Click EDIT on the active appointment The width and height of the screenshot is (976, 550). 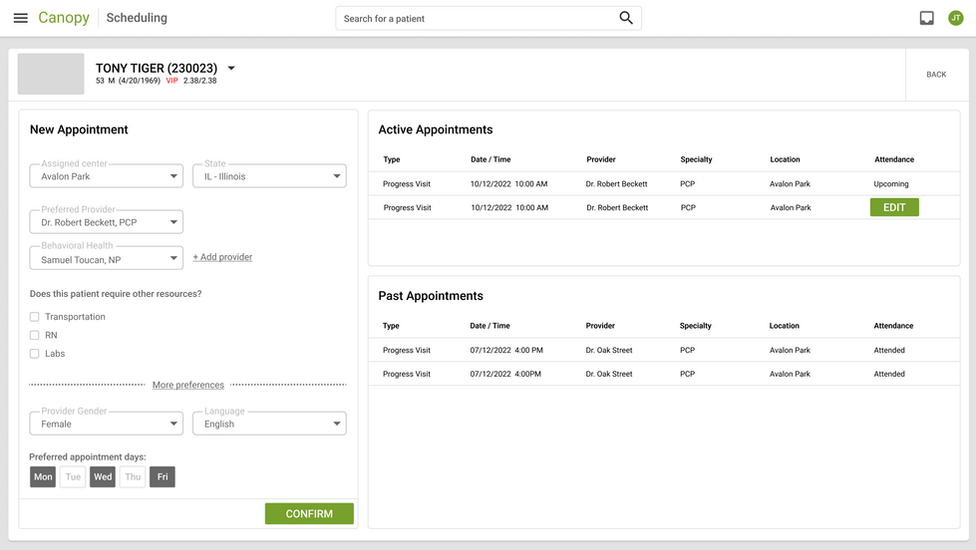[894, 207]
